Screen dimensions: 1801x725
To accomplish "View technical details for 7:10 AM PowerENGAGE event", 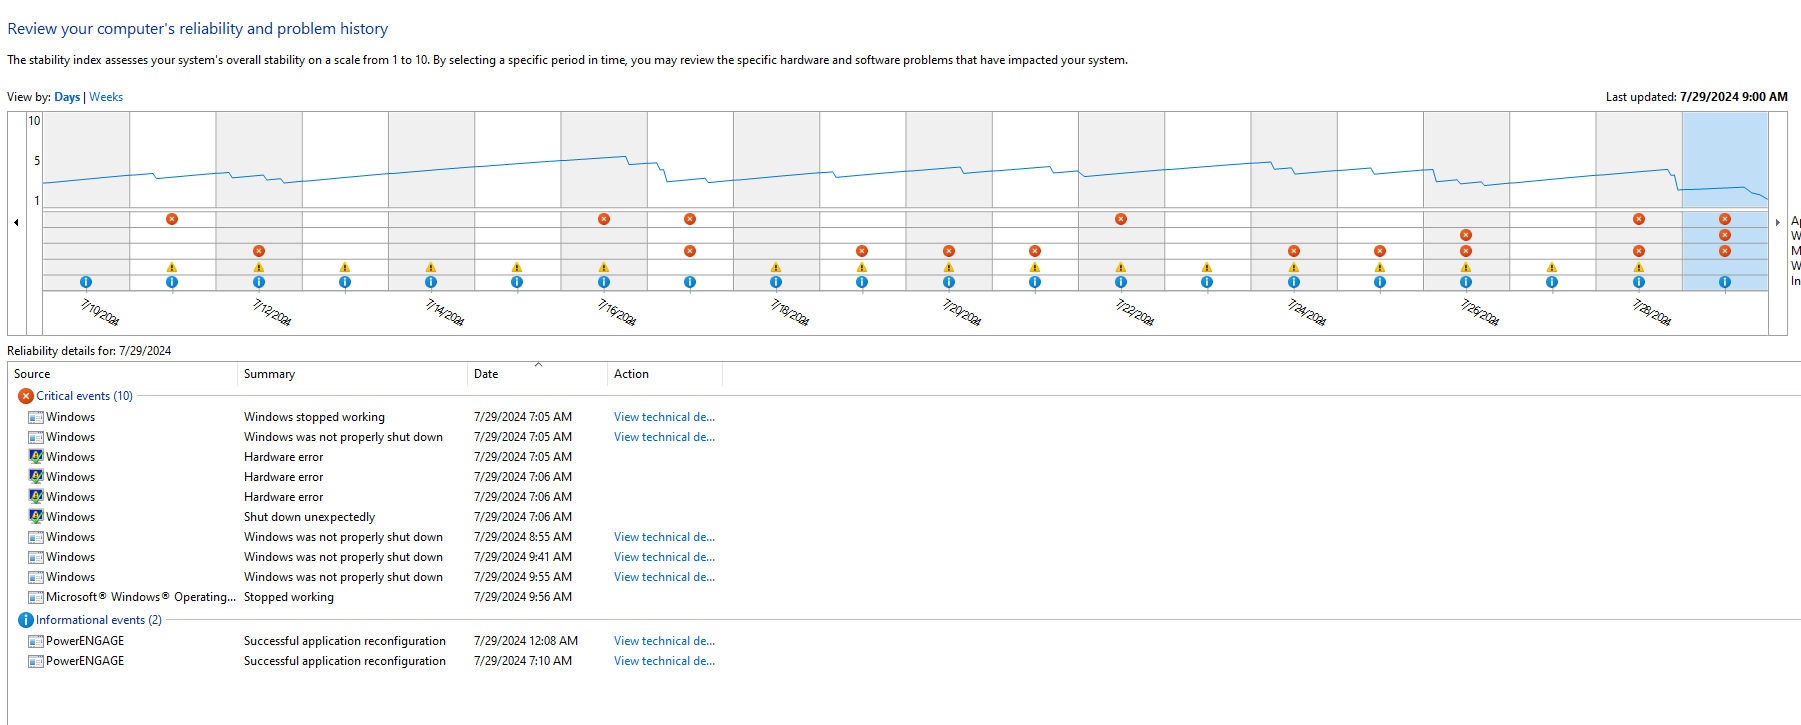I will click(664, 661).
